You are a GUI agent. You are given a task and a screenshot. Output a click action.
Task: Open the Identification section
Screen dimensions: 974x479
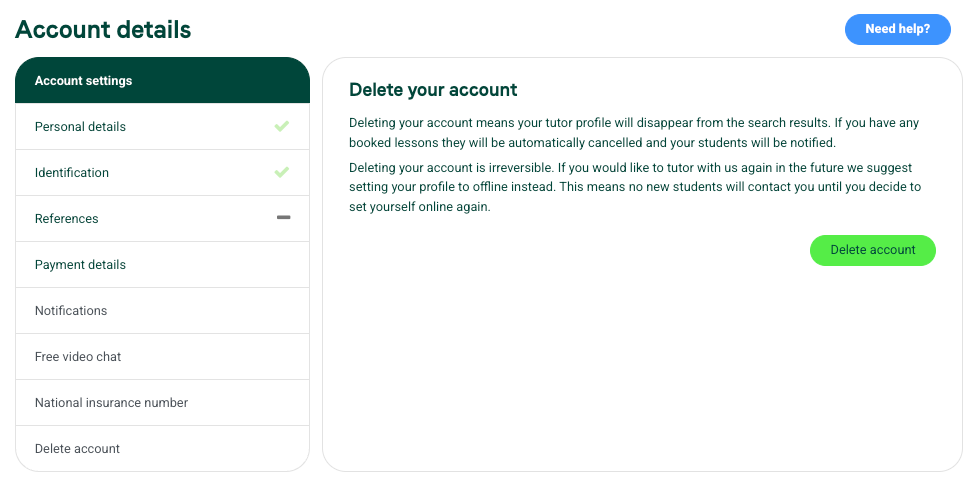pyautogui.click(x=162, y=173)
